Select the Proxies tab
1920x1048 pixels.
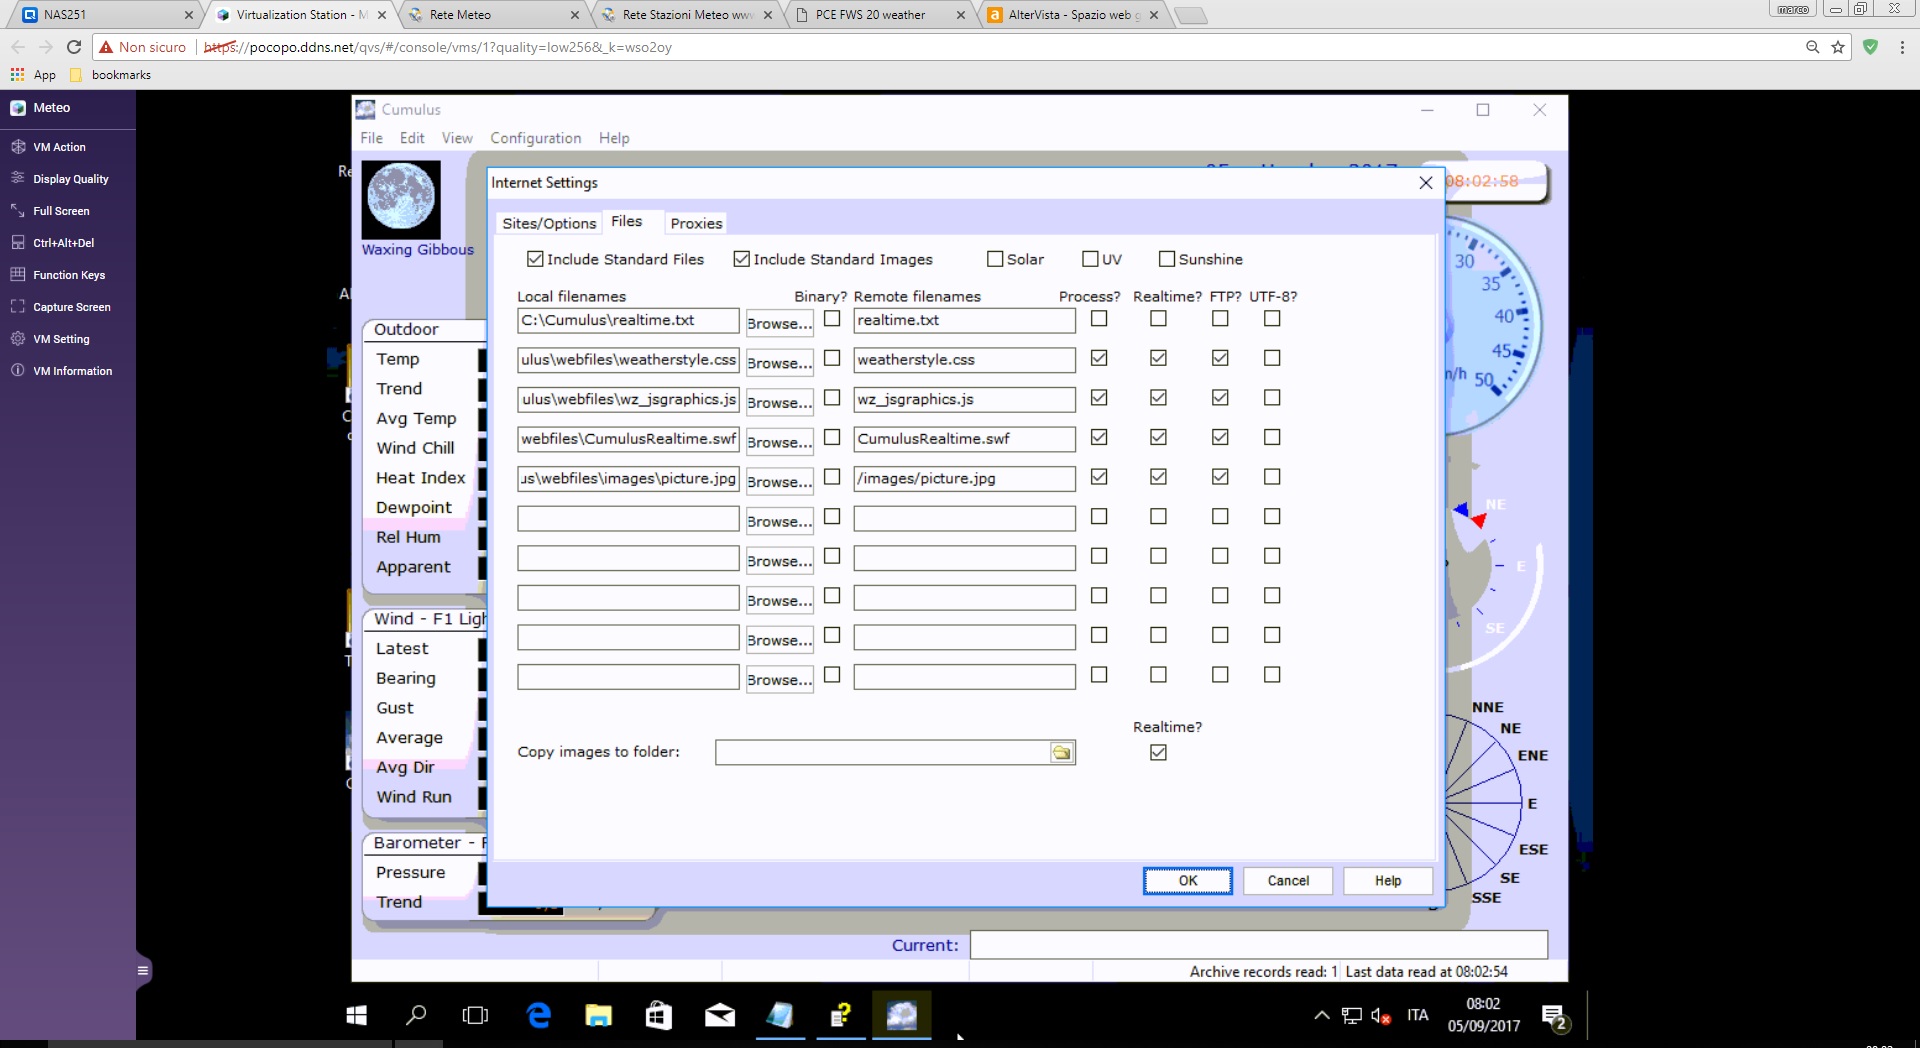696,223
